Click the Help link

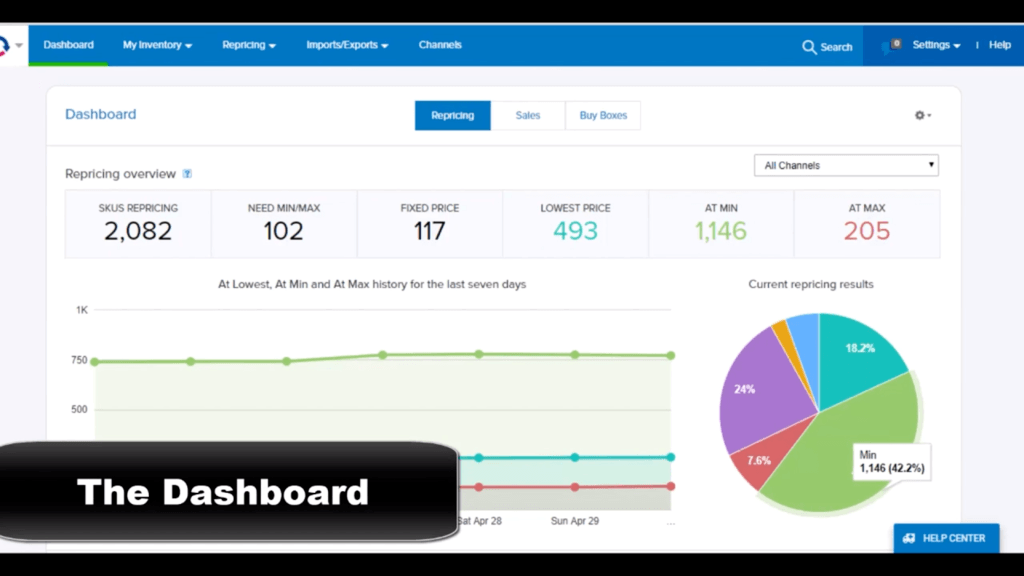click(999, 45)
